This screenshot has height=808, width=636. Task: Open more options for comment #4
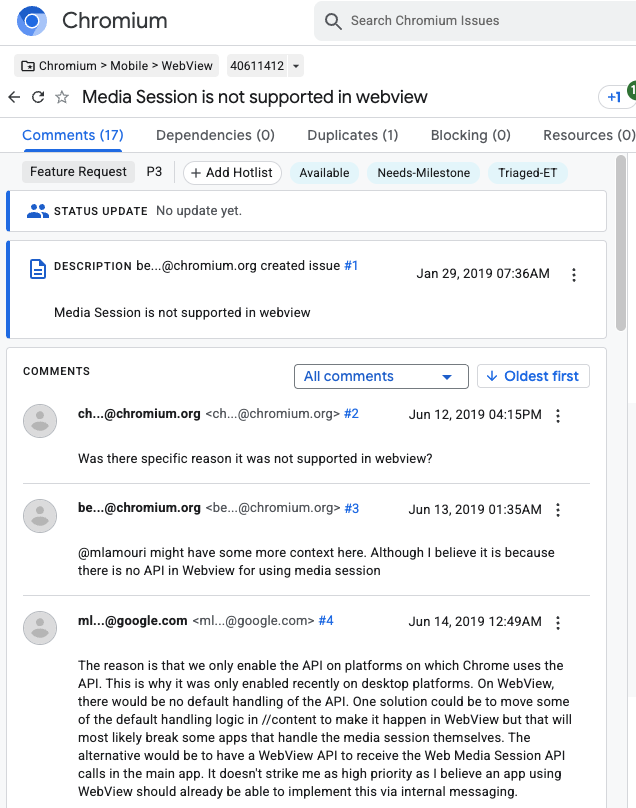(x=558, y=623)
